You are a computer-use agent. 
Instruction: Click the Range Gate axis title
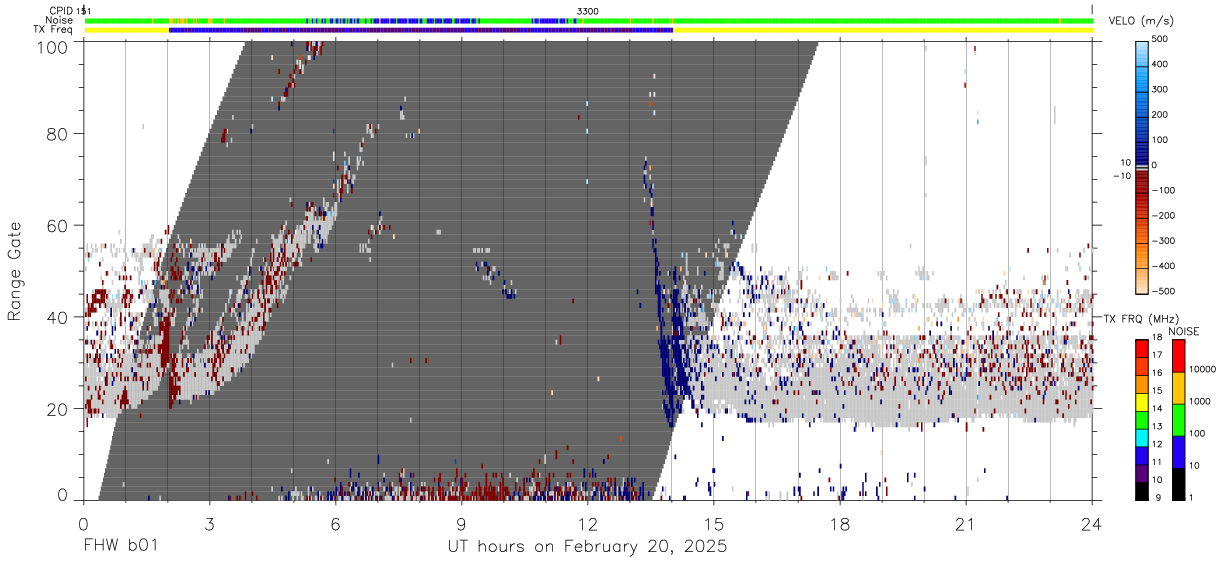14,271
